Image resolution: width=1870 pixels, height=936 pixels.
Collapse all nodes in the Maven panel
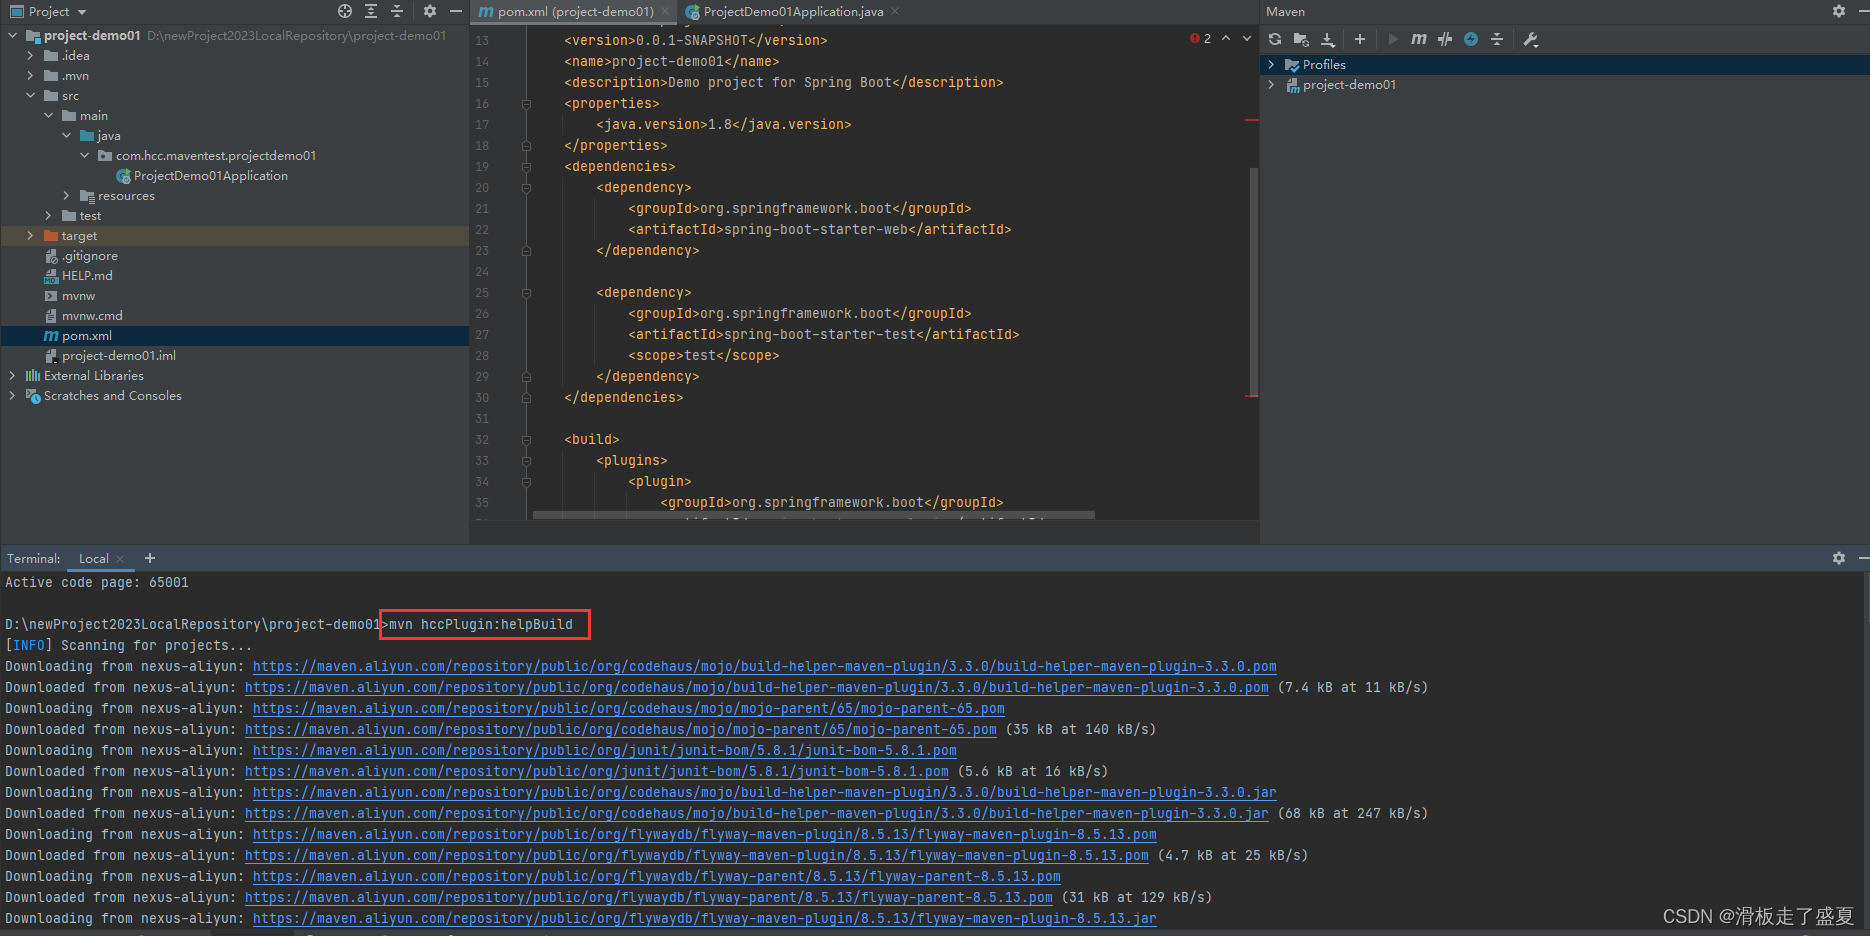point(1497,39)
